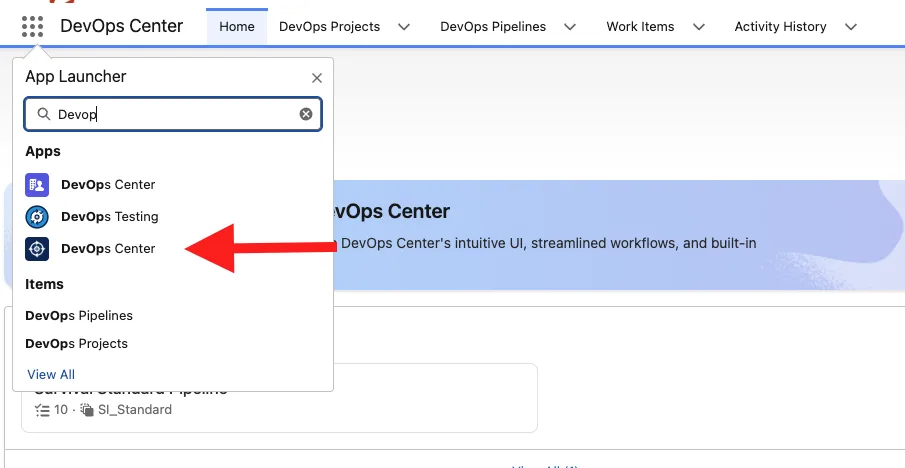Click View All in App Launcher
Viewport: 905px width, 468px height.
(x=51, y=375)
